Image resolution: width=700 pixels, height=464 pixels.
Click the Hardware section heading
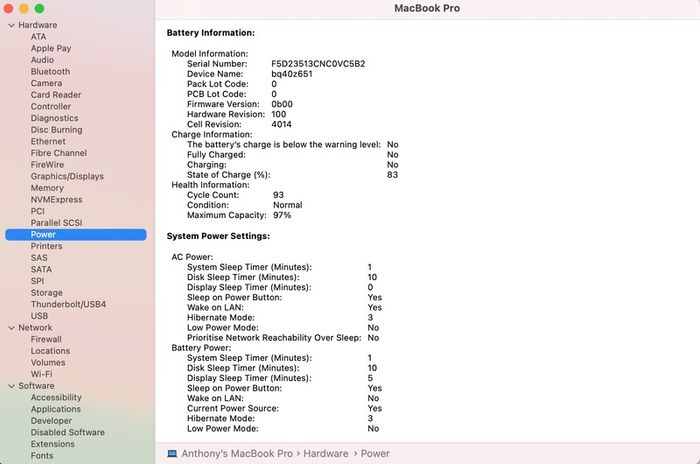pyautogui.click(x=38, y=25)
